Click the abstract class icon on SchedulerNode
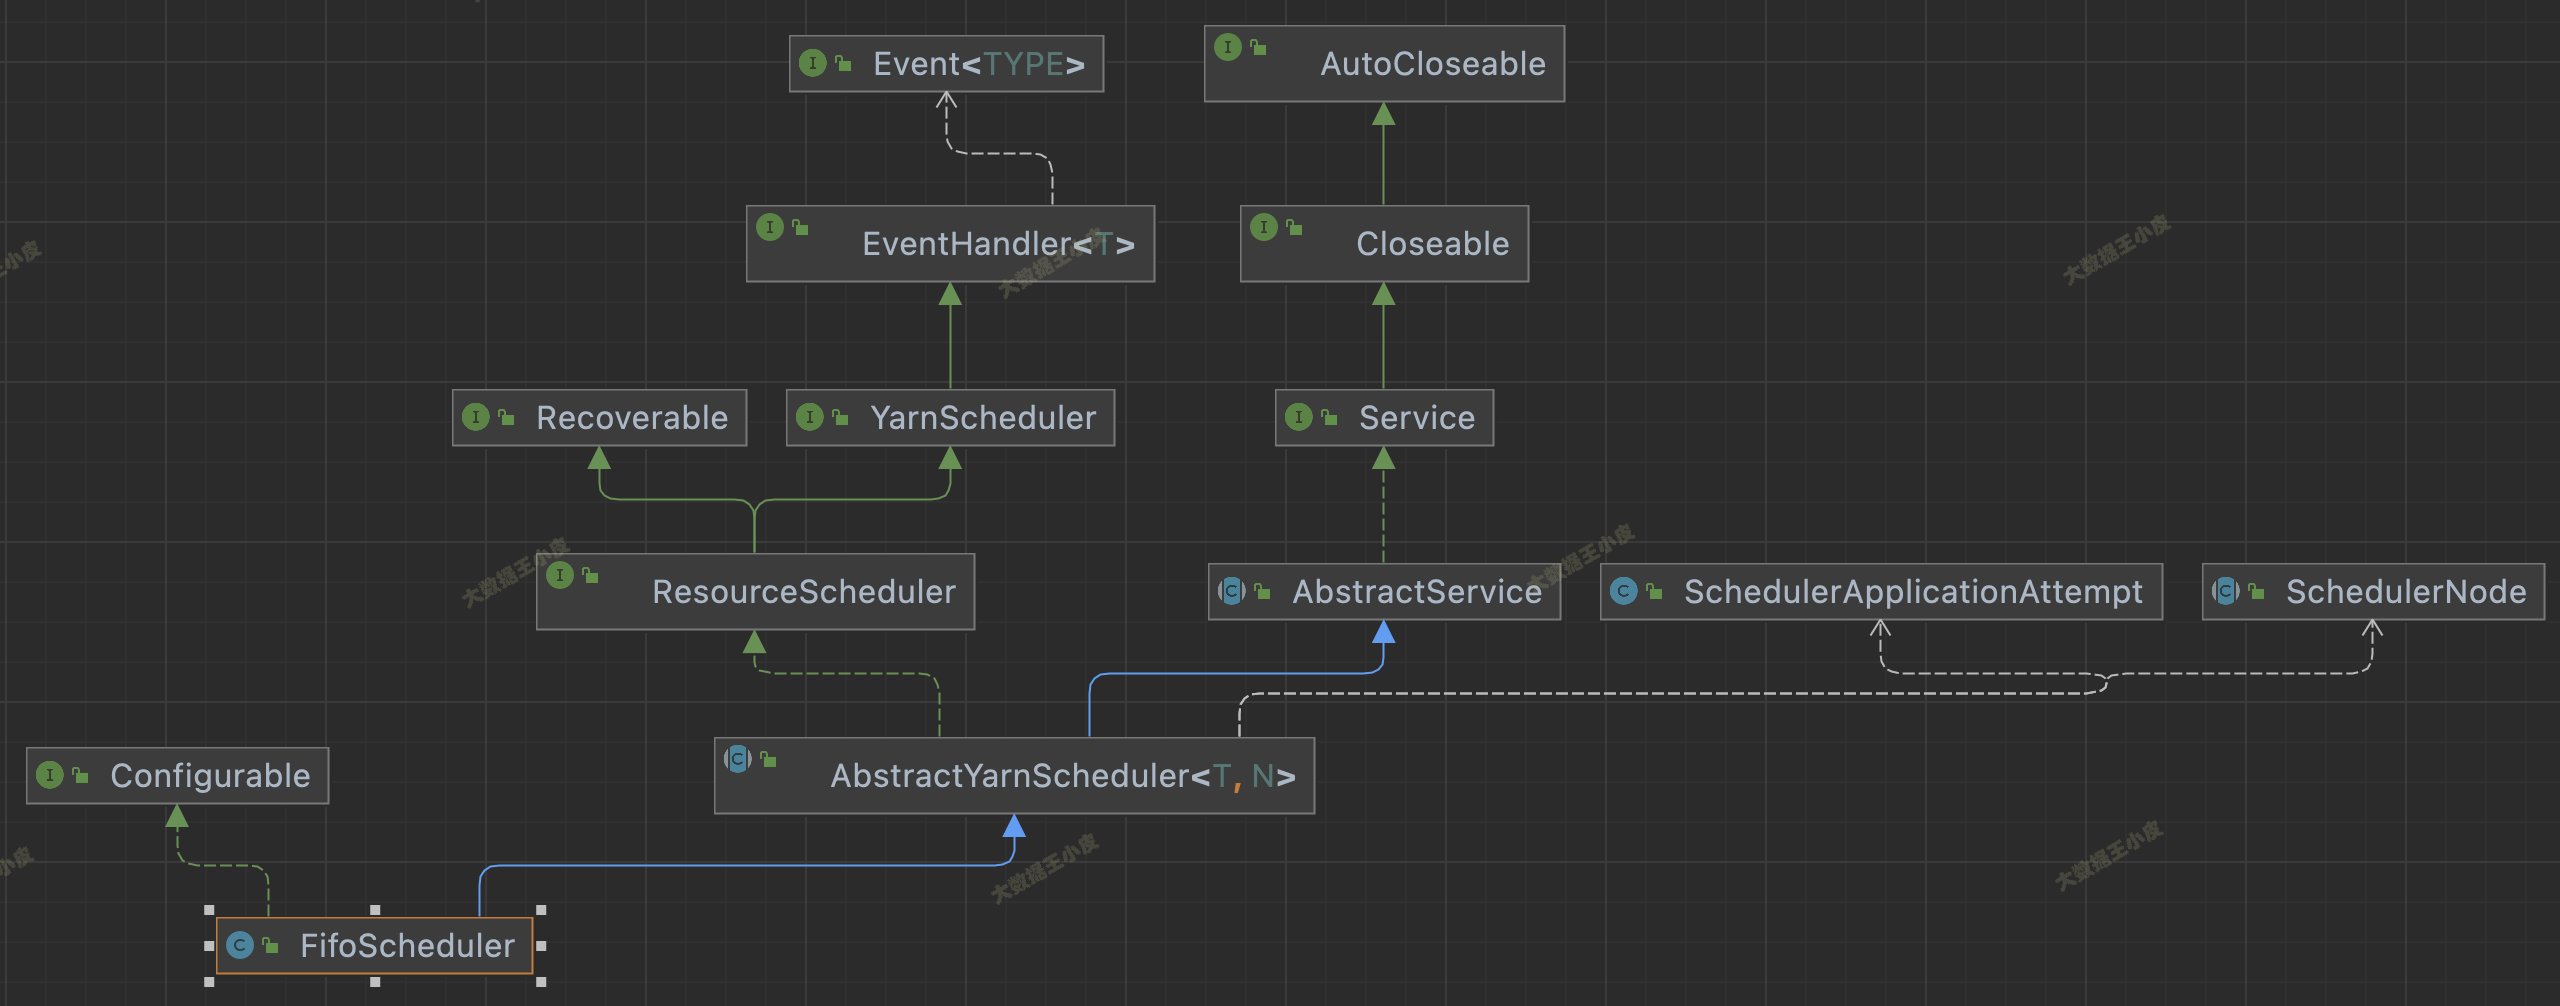Viewport: 2560px width, 1006px height. tap(2226, 591)
